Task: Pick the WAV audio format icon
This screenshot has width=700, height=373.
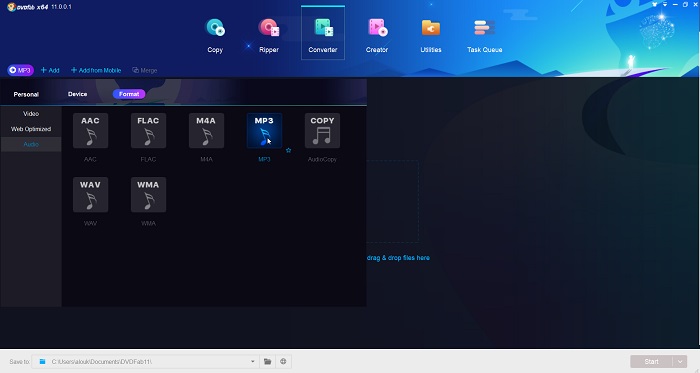Action: [90, 195]
